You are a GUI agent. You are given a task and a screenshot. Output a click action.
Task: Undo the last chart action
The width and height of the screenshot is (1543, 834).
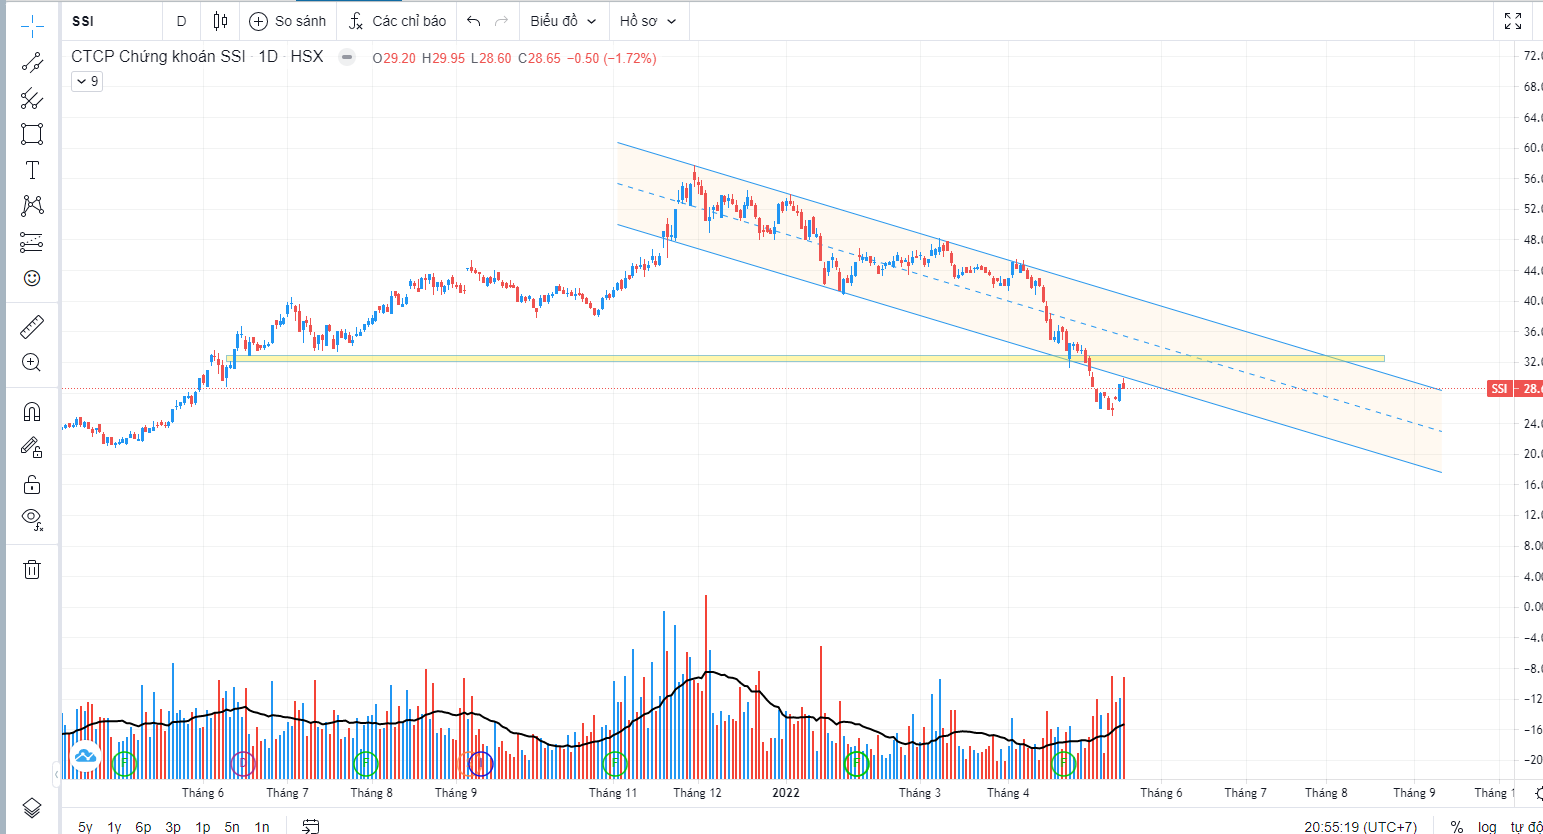(x=474, y=21)
